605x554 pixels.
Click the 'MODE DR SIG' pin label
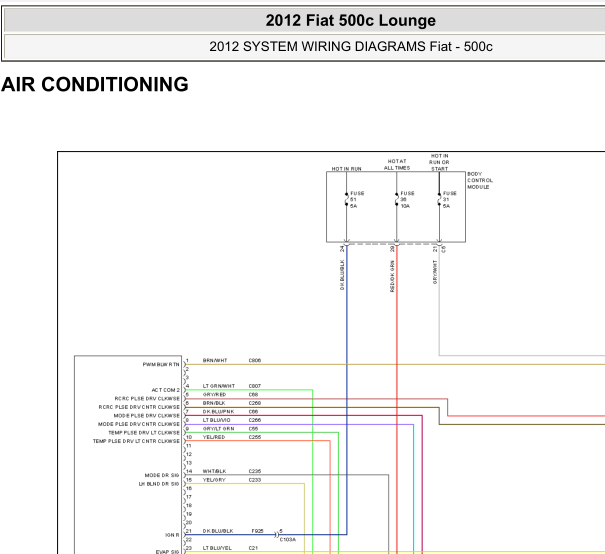(x=162, y=475)
